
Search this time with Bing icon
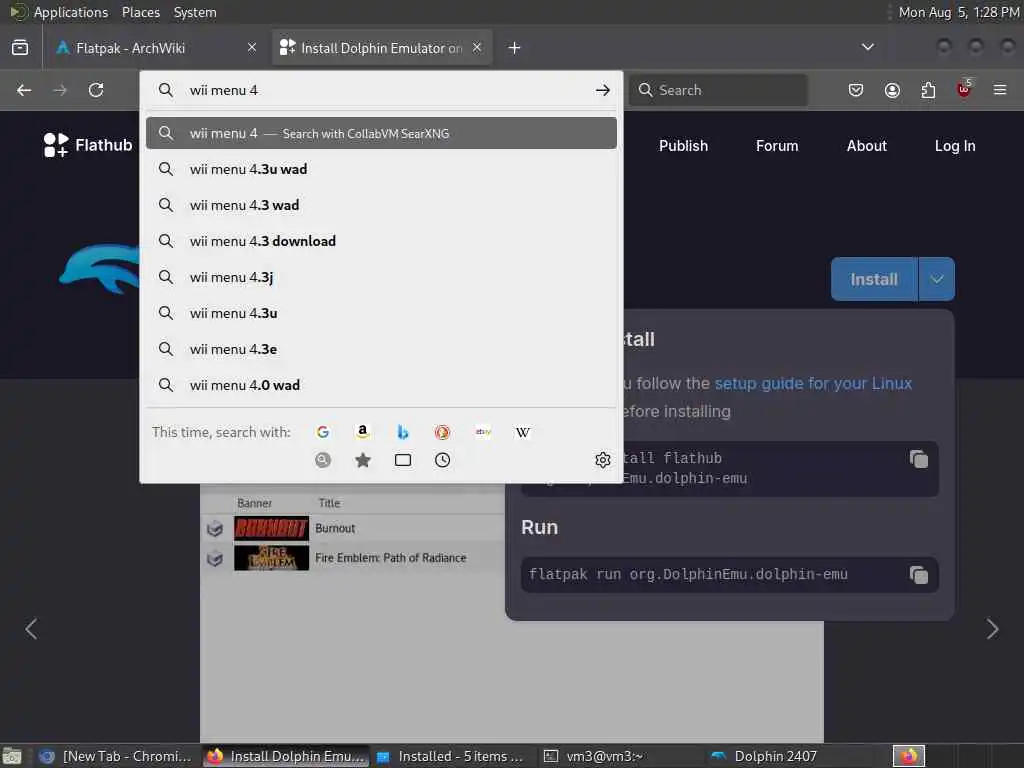click(x=403, y=432)
